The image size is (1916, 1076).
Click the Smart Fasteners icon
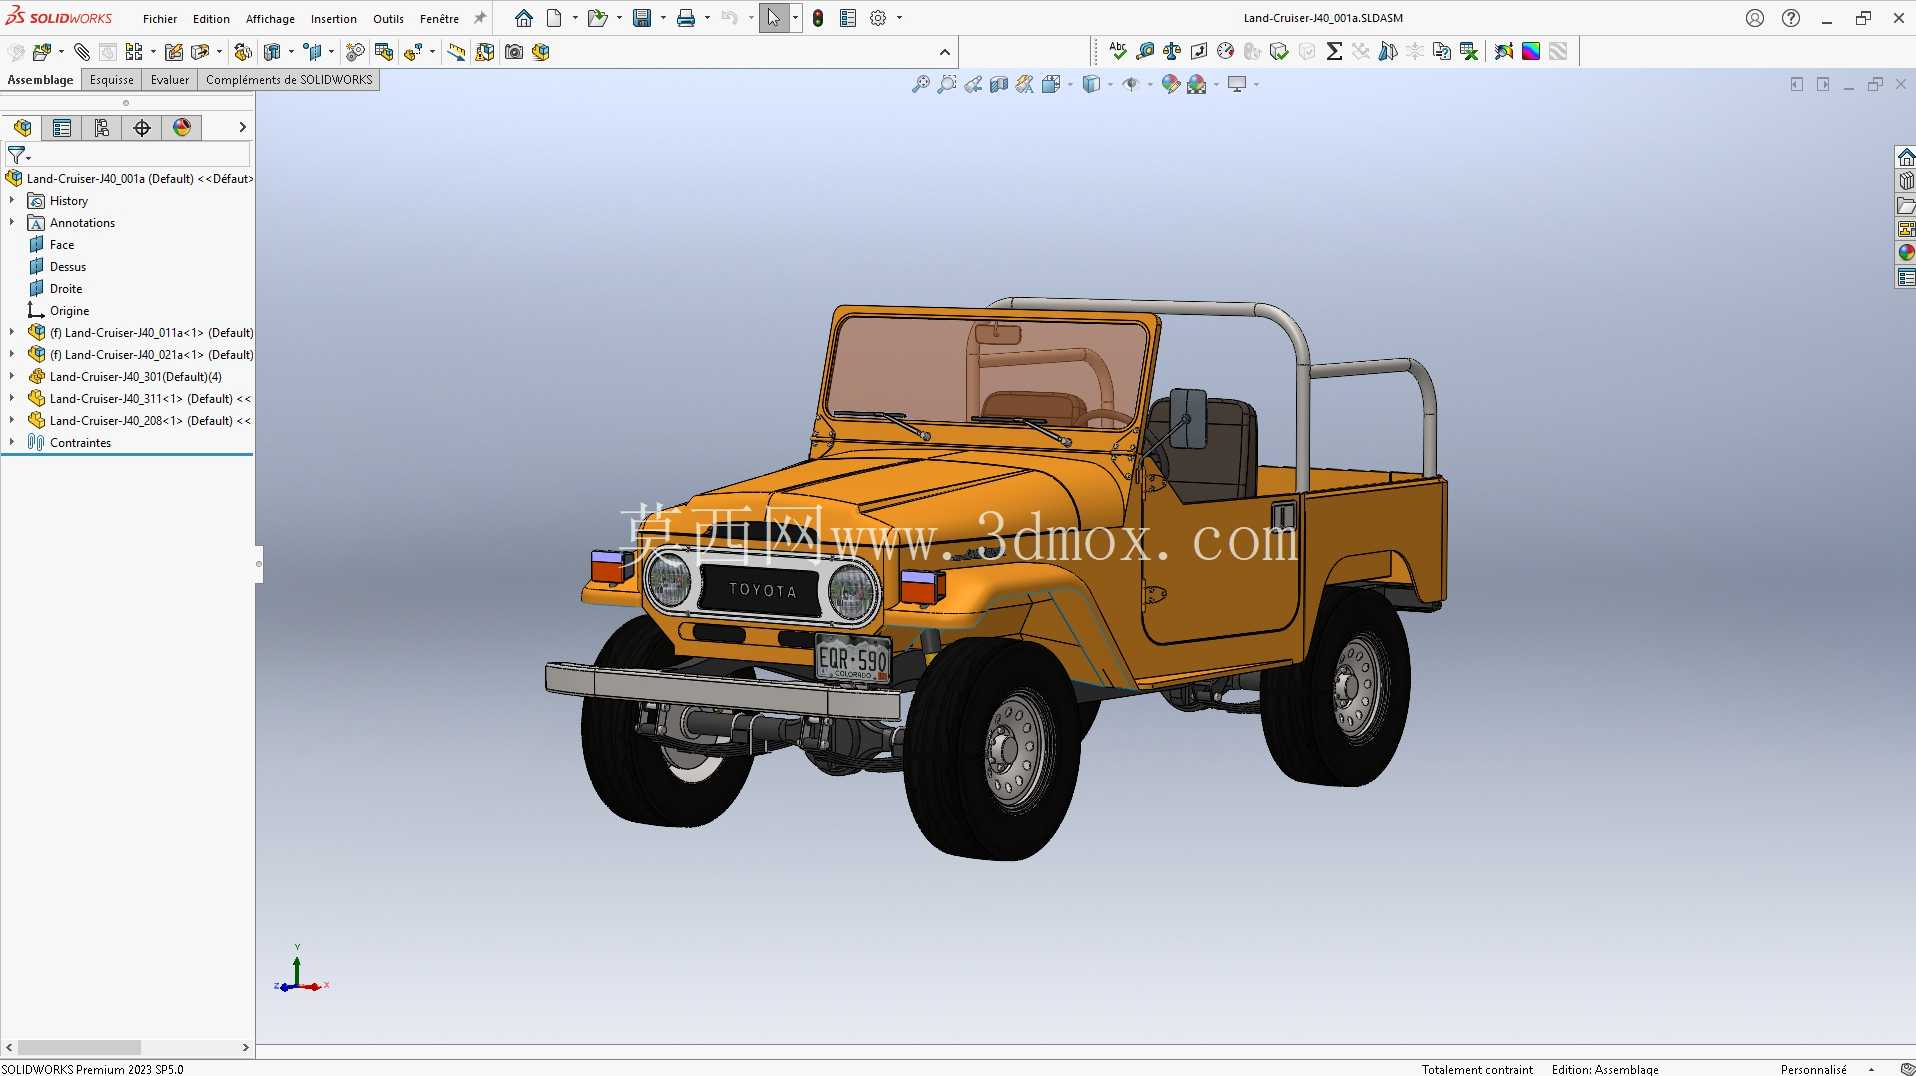tap(174, 52)
